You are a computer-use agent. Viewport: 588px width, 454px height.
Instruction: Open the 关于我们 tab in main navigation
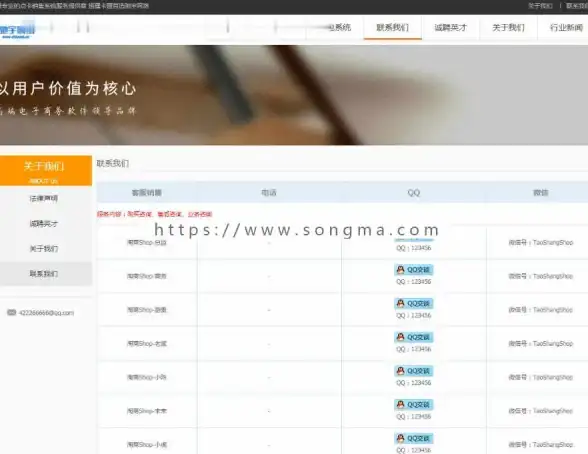pyautogui.click(x=508, y=27)
